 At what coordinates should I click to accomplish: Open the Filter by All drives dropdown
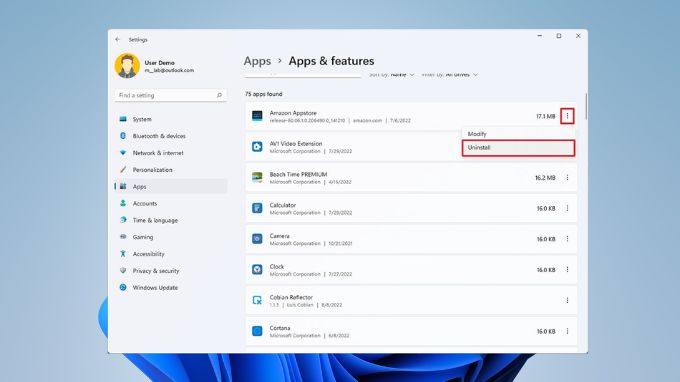click(x=450, y=75)
